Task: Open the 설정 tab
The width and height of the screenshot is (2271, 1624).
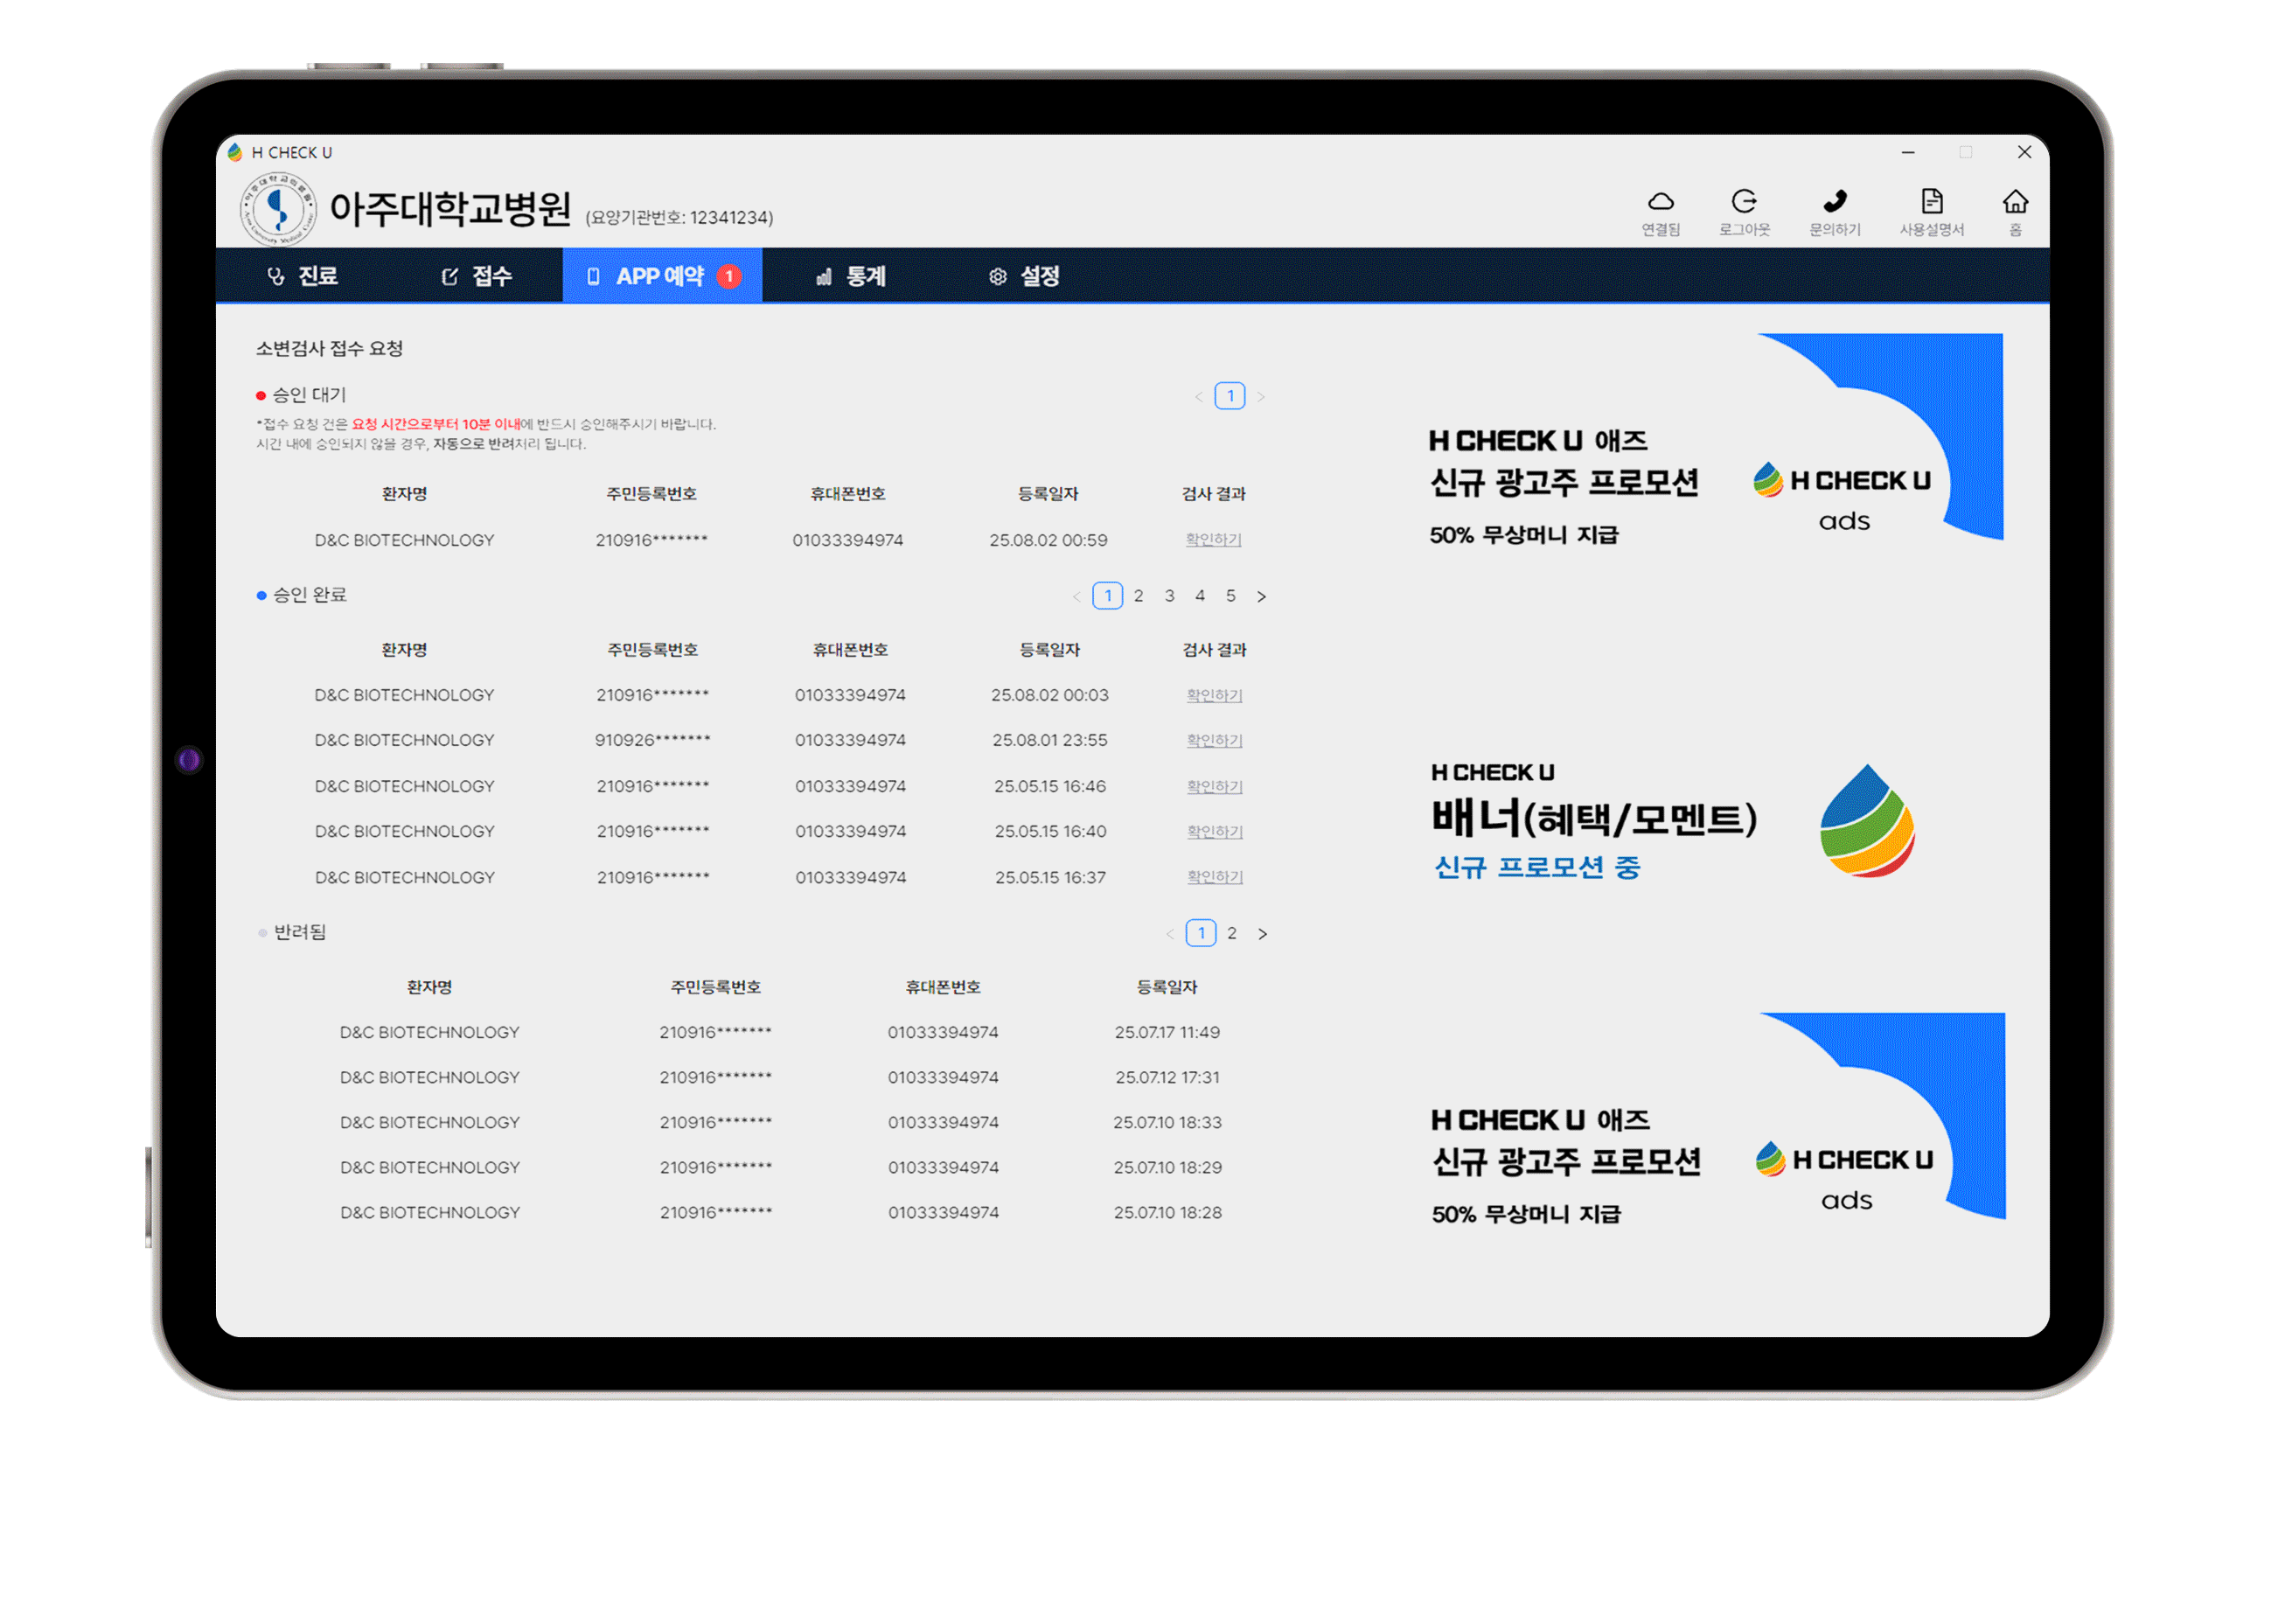Action: (1024, 276)
